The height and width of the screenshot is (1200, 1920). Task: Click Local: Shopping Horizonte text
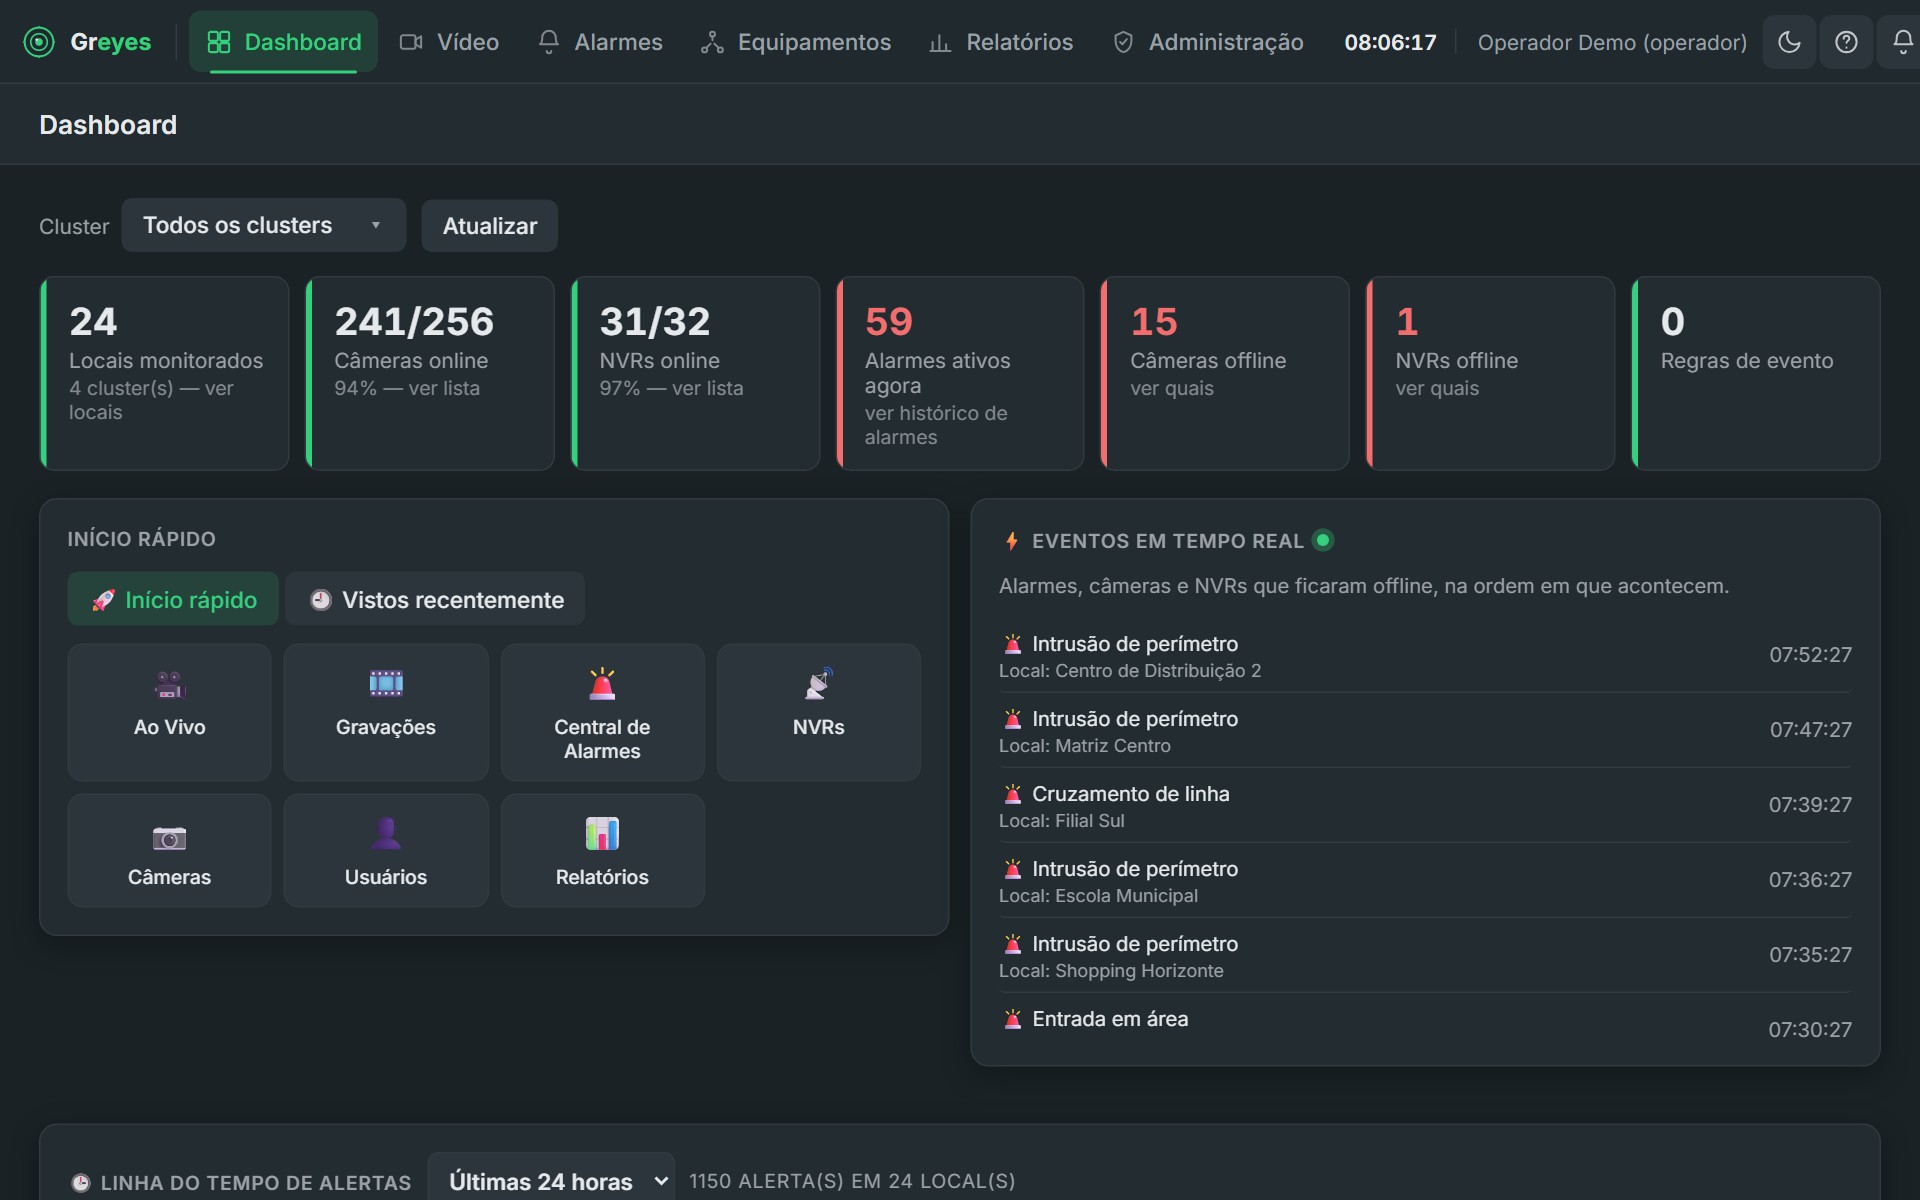[x=1111, y=970]
